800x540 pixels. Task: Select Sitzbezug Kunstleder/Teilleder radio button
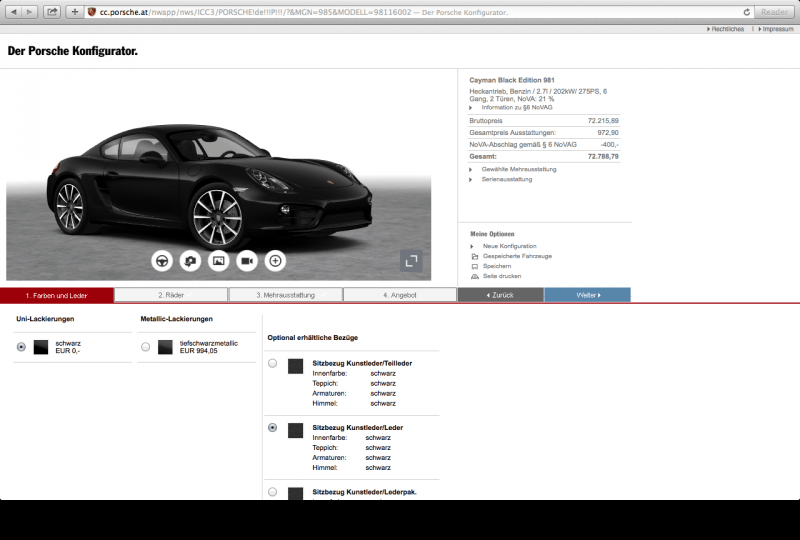click(x=272, y=363)
